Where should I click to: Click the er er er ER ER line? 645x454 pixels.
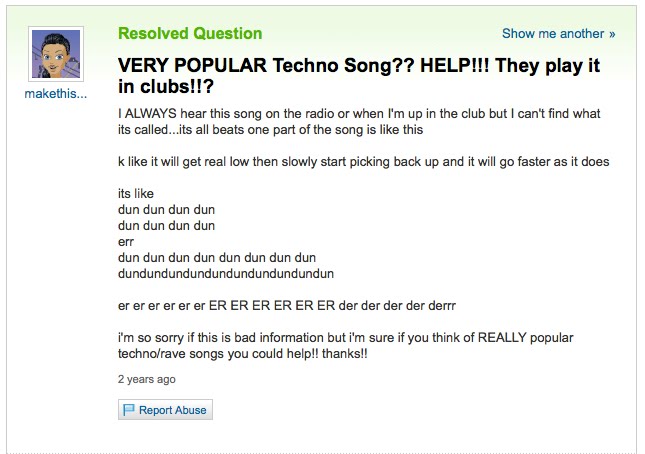[292, 304]
